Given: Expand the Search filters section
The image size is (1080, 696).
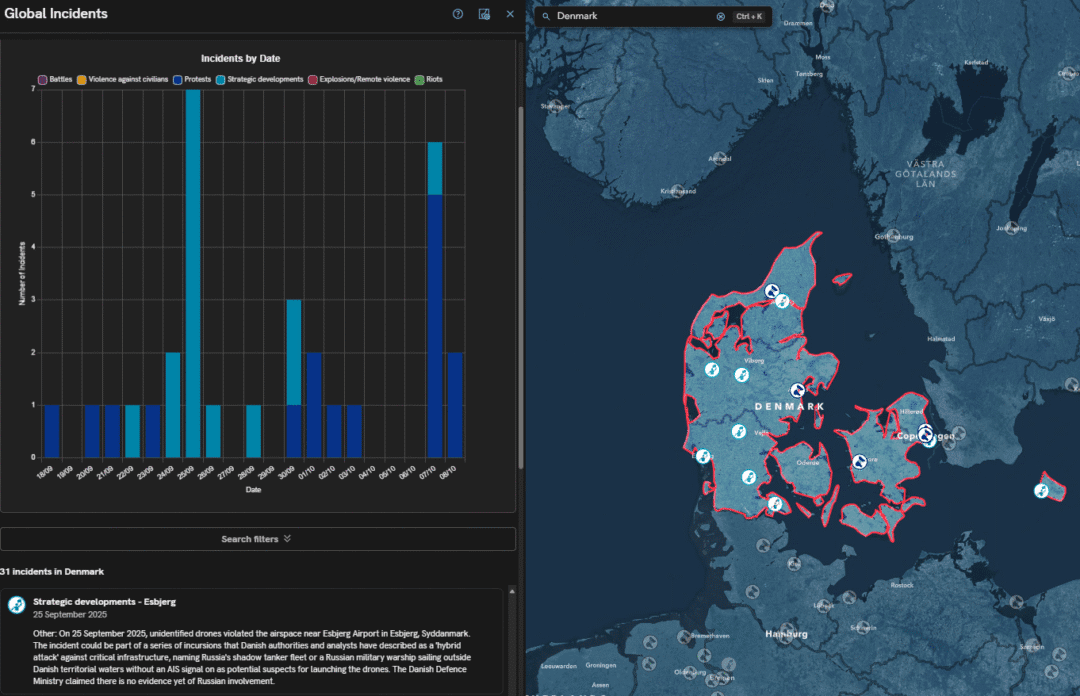Looking at the screenshot, I should 256,539.
